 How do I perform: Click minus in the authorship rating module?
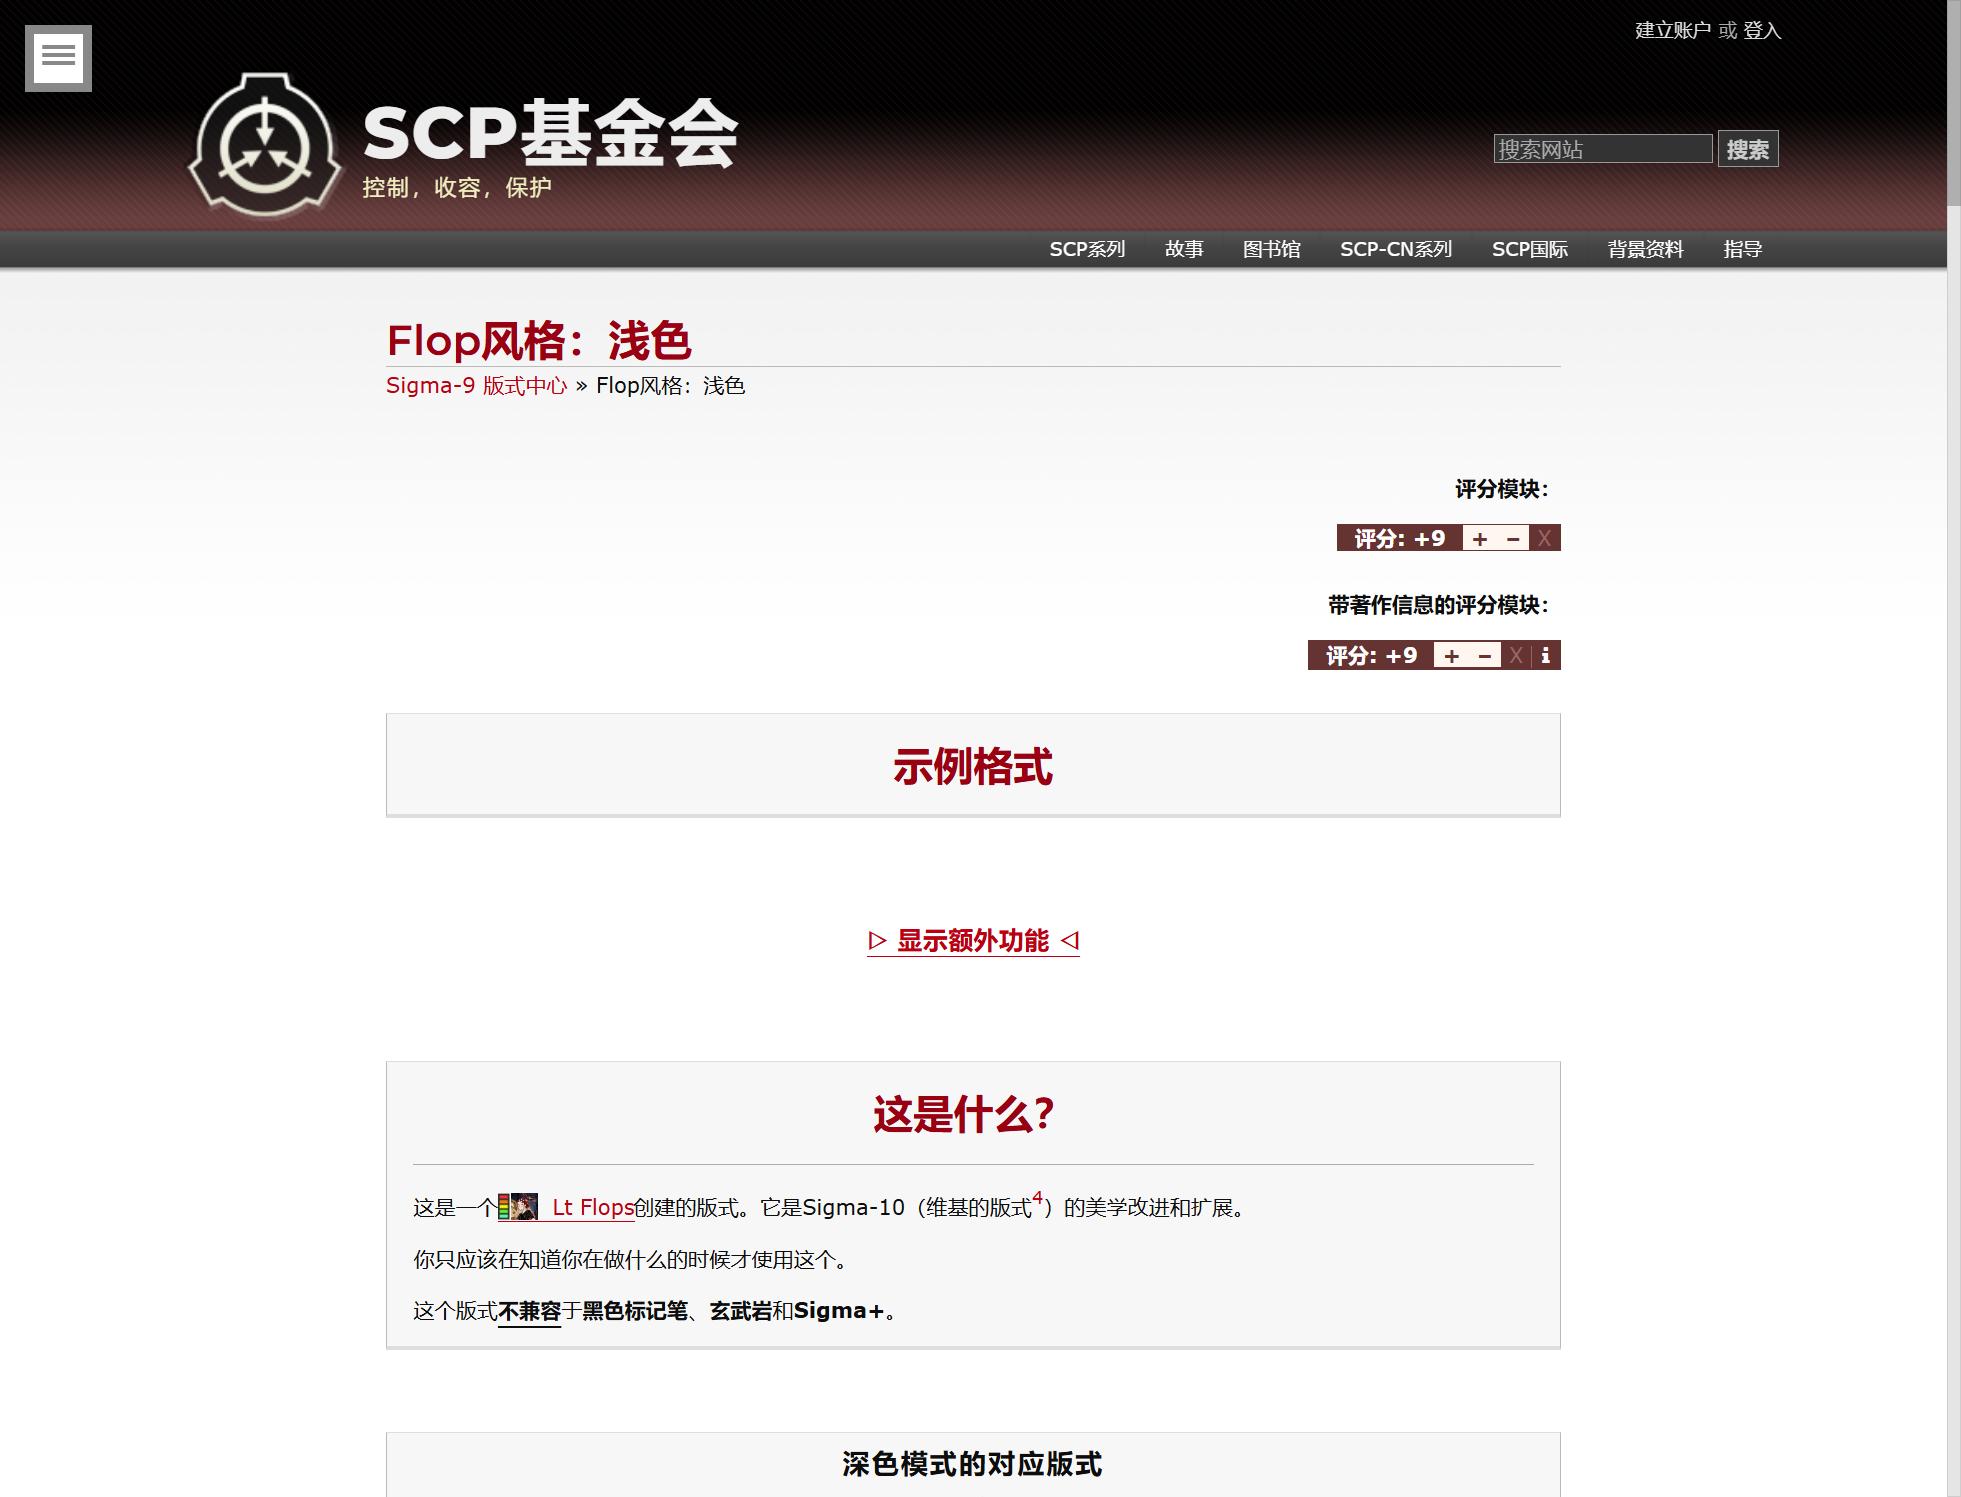1485,656
